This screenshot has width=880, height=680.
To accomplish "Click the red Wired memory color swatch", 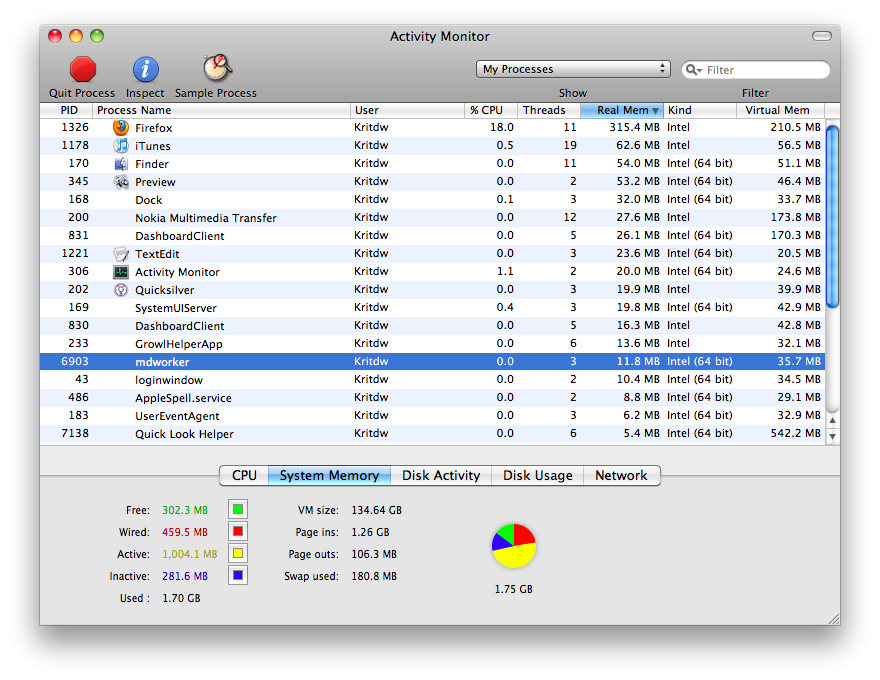I will (238, 531).
